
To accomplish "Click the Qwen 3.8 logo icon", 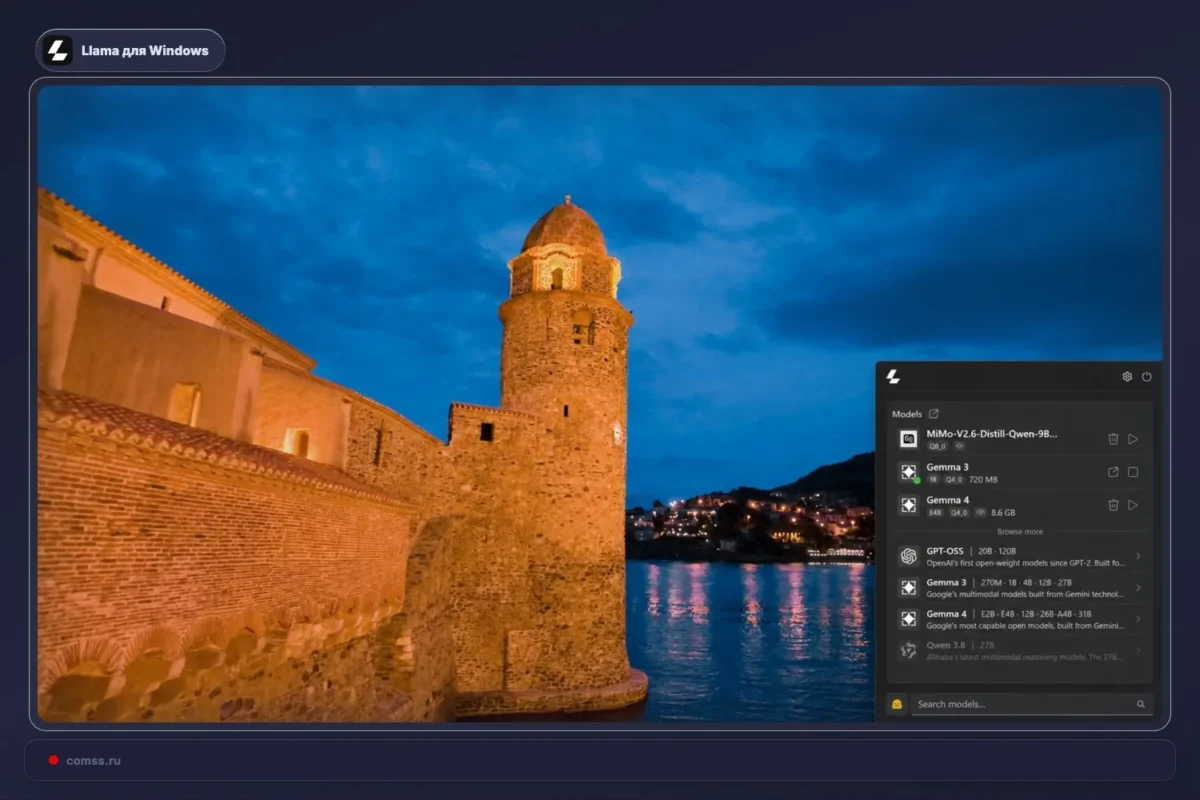I will click(x=908, y=650).
